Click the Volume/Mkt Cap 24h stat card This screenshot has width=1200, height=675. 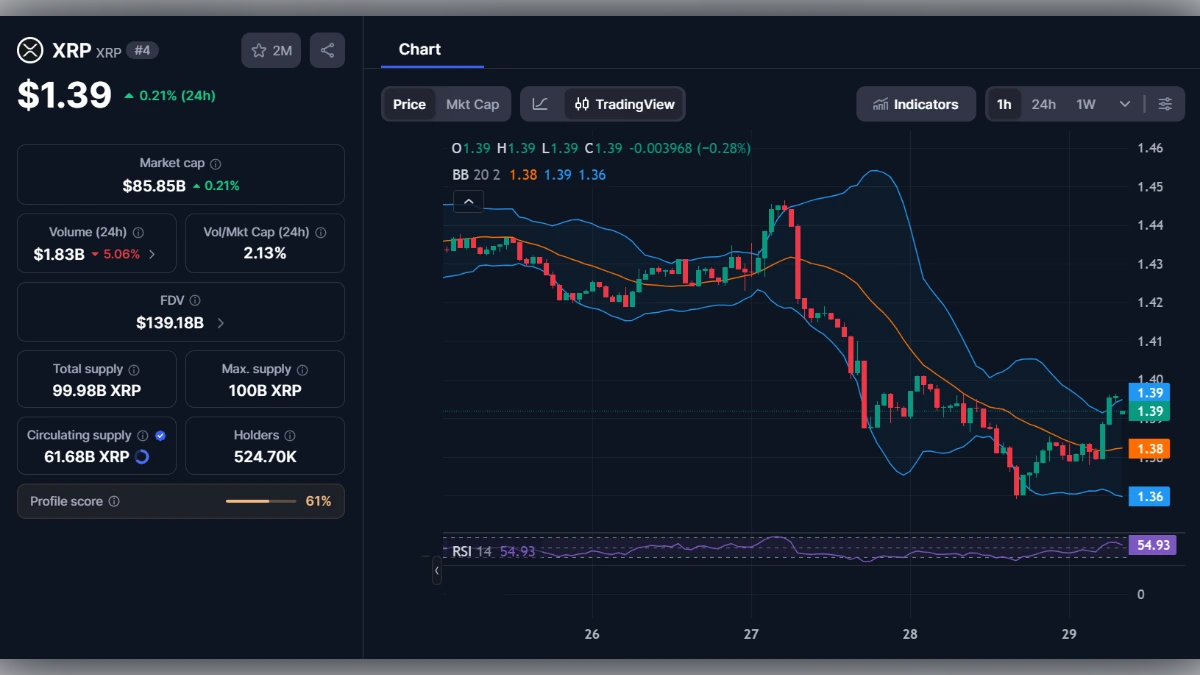[264, 242]
